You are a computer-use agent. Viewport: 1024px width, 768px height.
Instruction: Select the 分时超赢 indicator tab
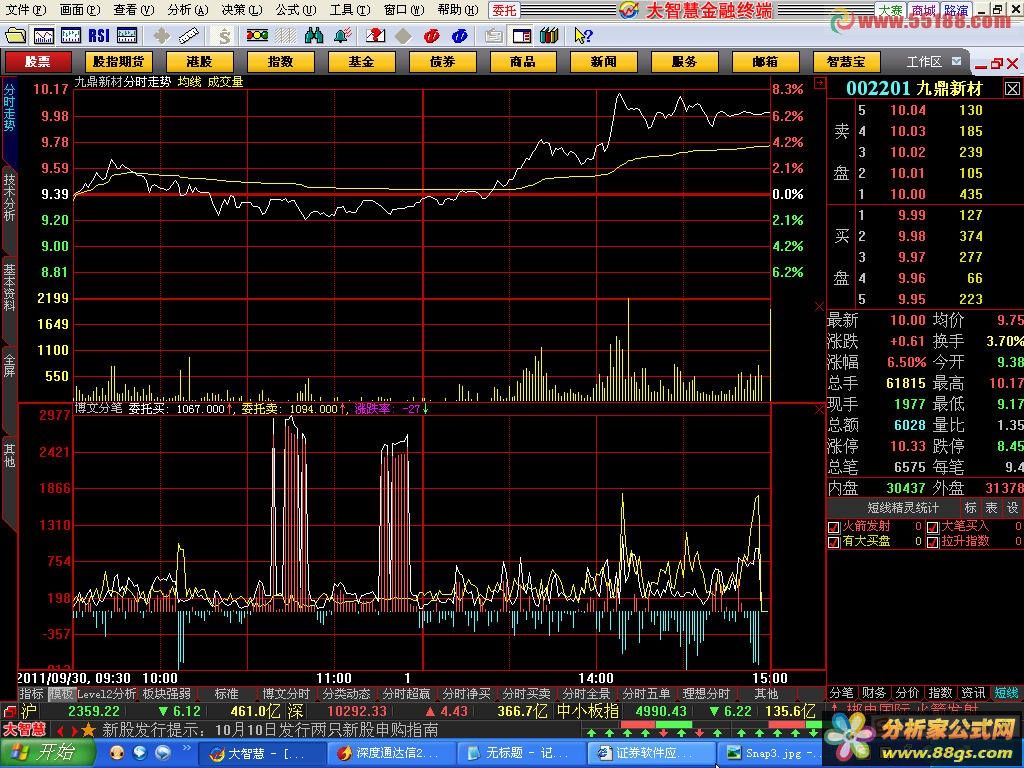(406, 693)
